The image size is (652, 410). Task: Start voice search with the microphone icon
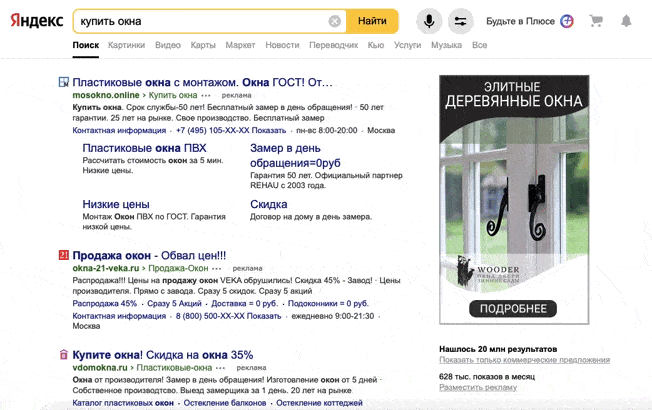(429, 21)
